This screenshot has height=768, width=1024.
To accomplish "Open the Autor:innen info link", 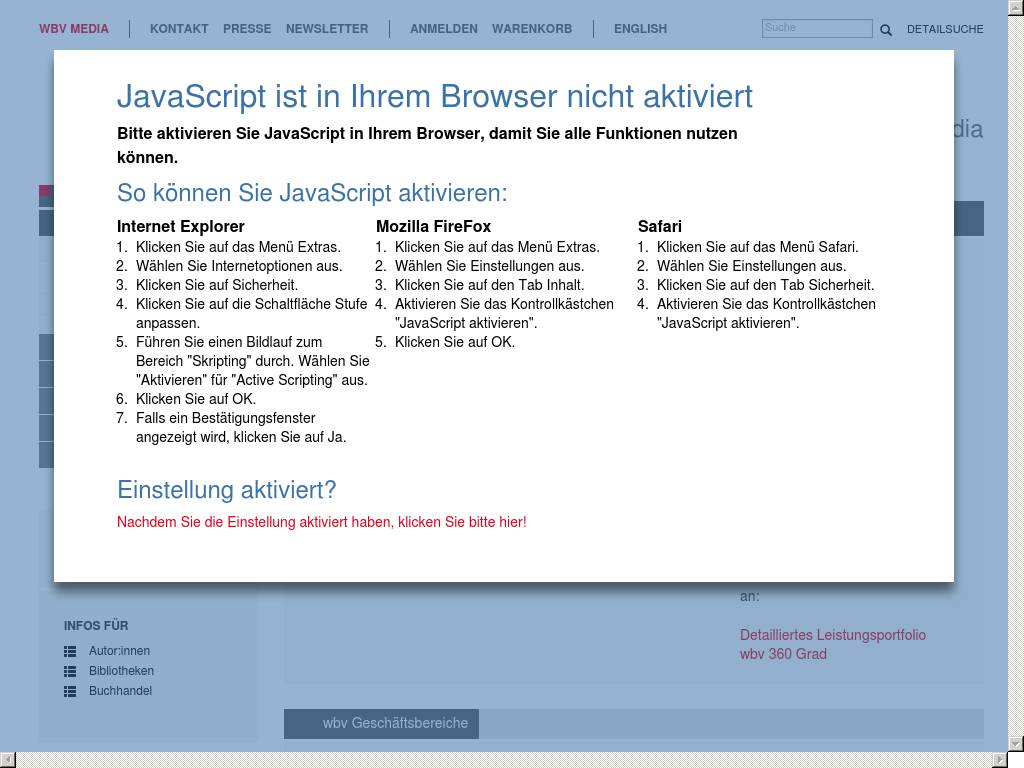I will point(119,651).
